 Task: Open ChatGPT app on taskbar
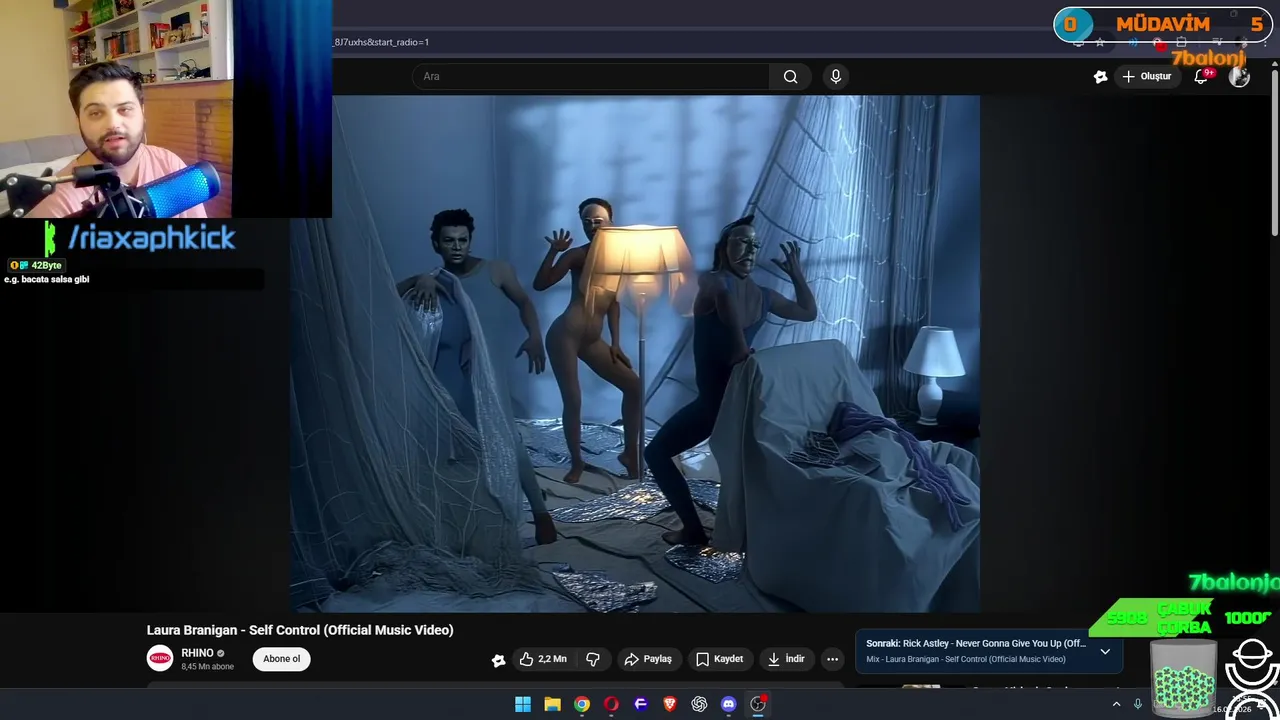(699, 704)
